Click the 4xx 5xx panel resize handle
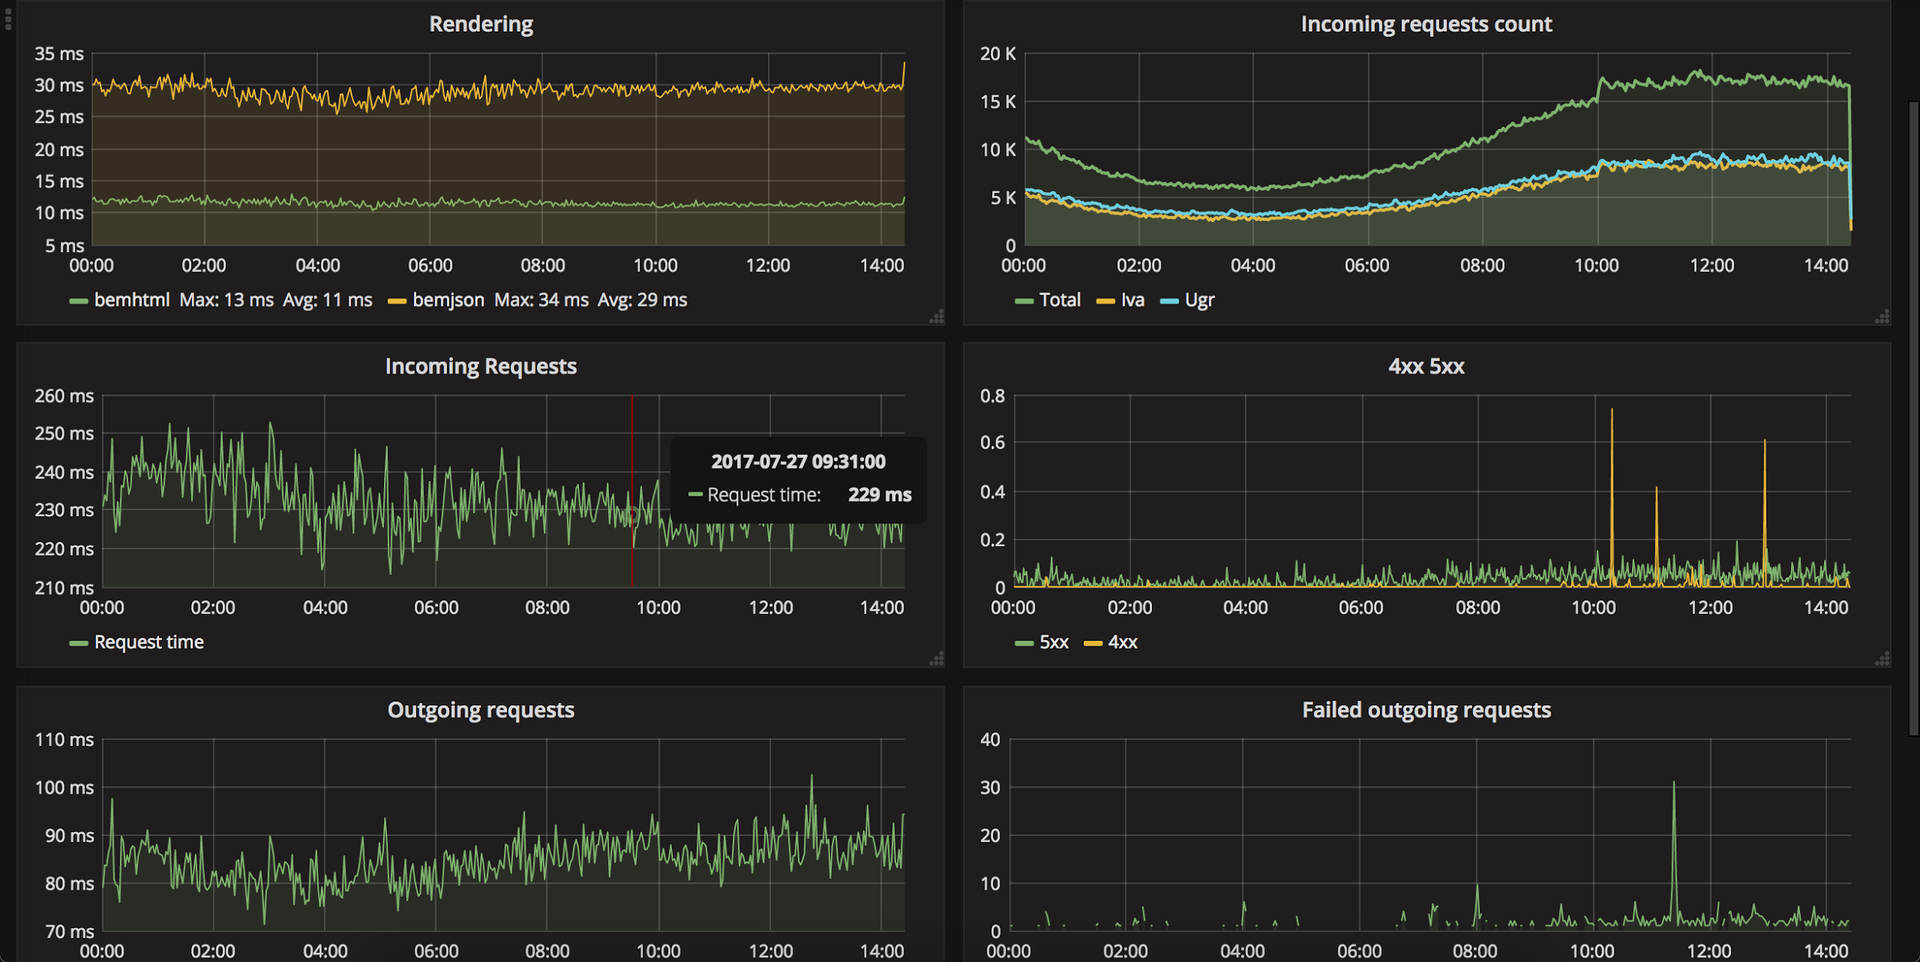 pyautogui.click(x=1883, y=659)
